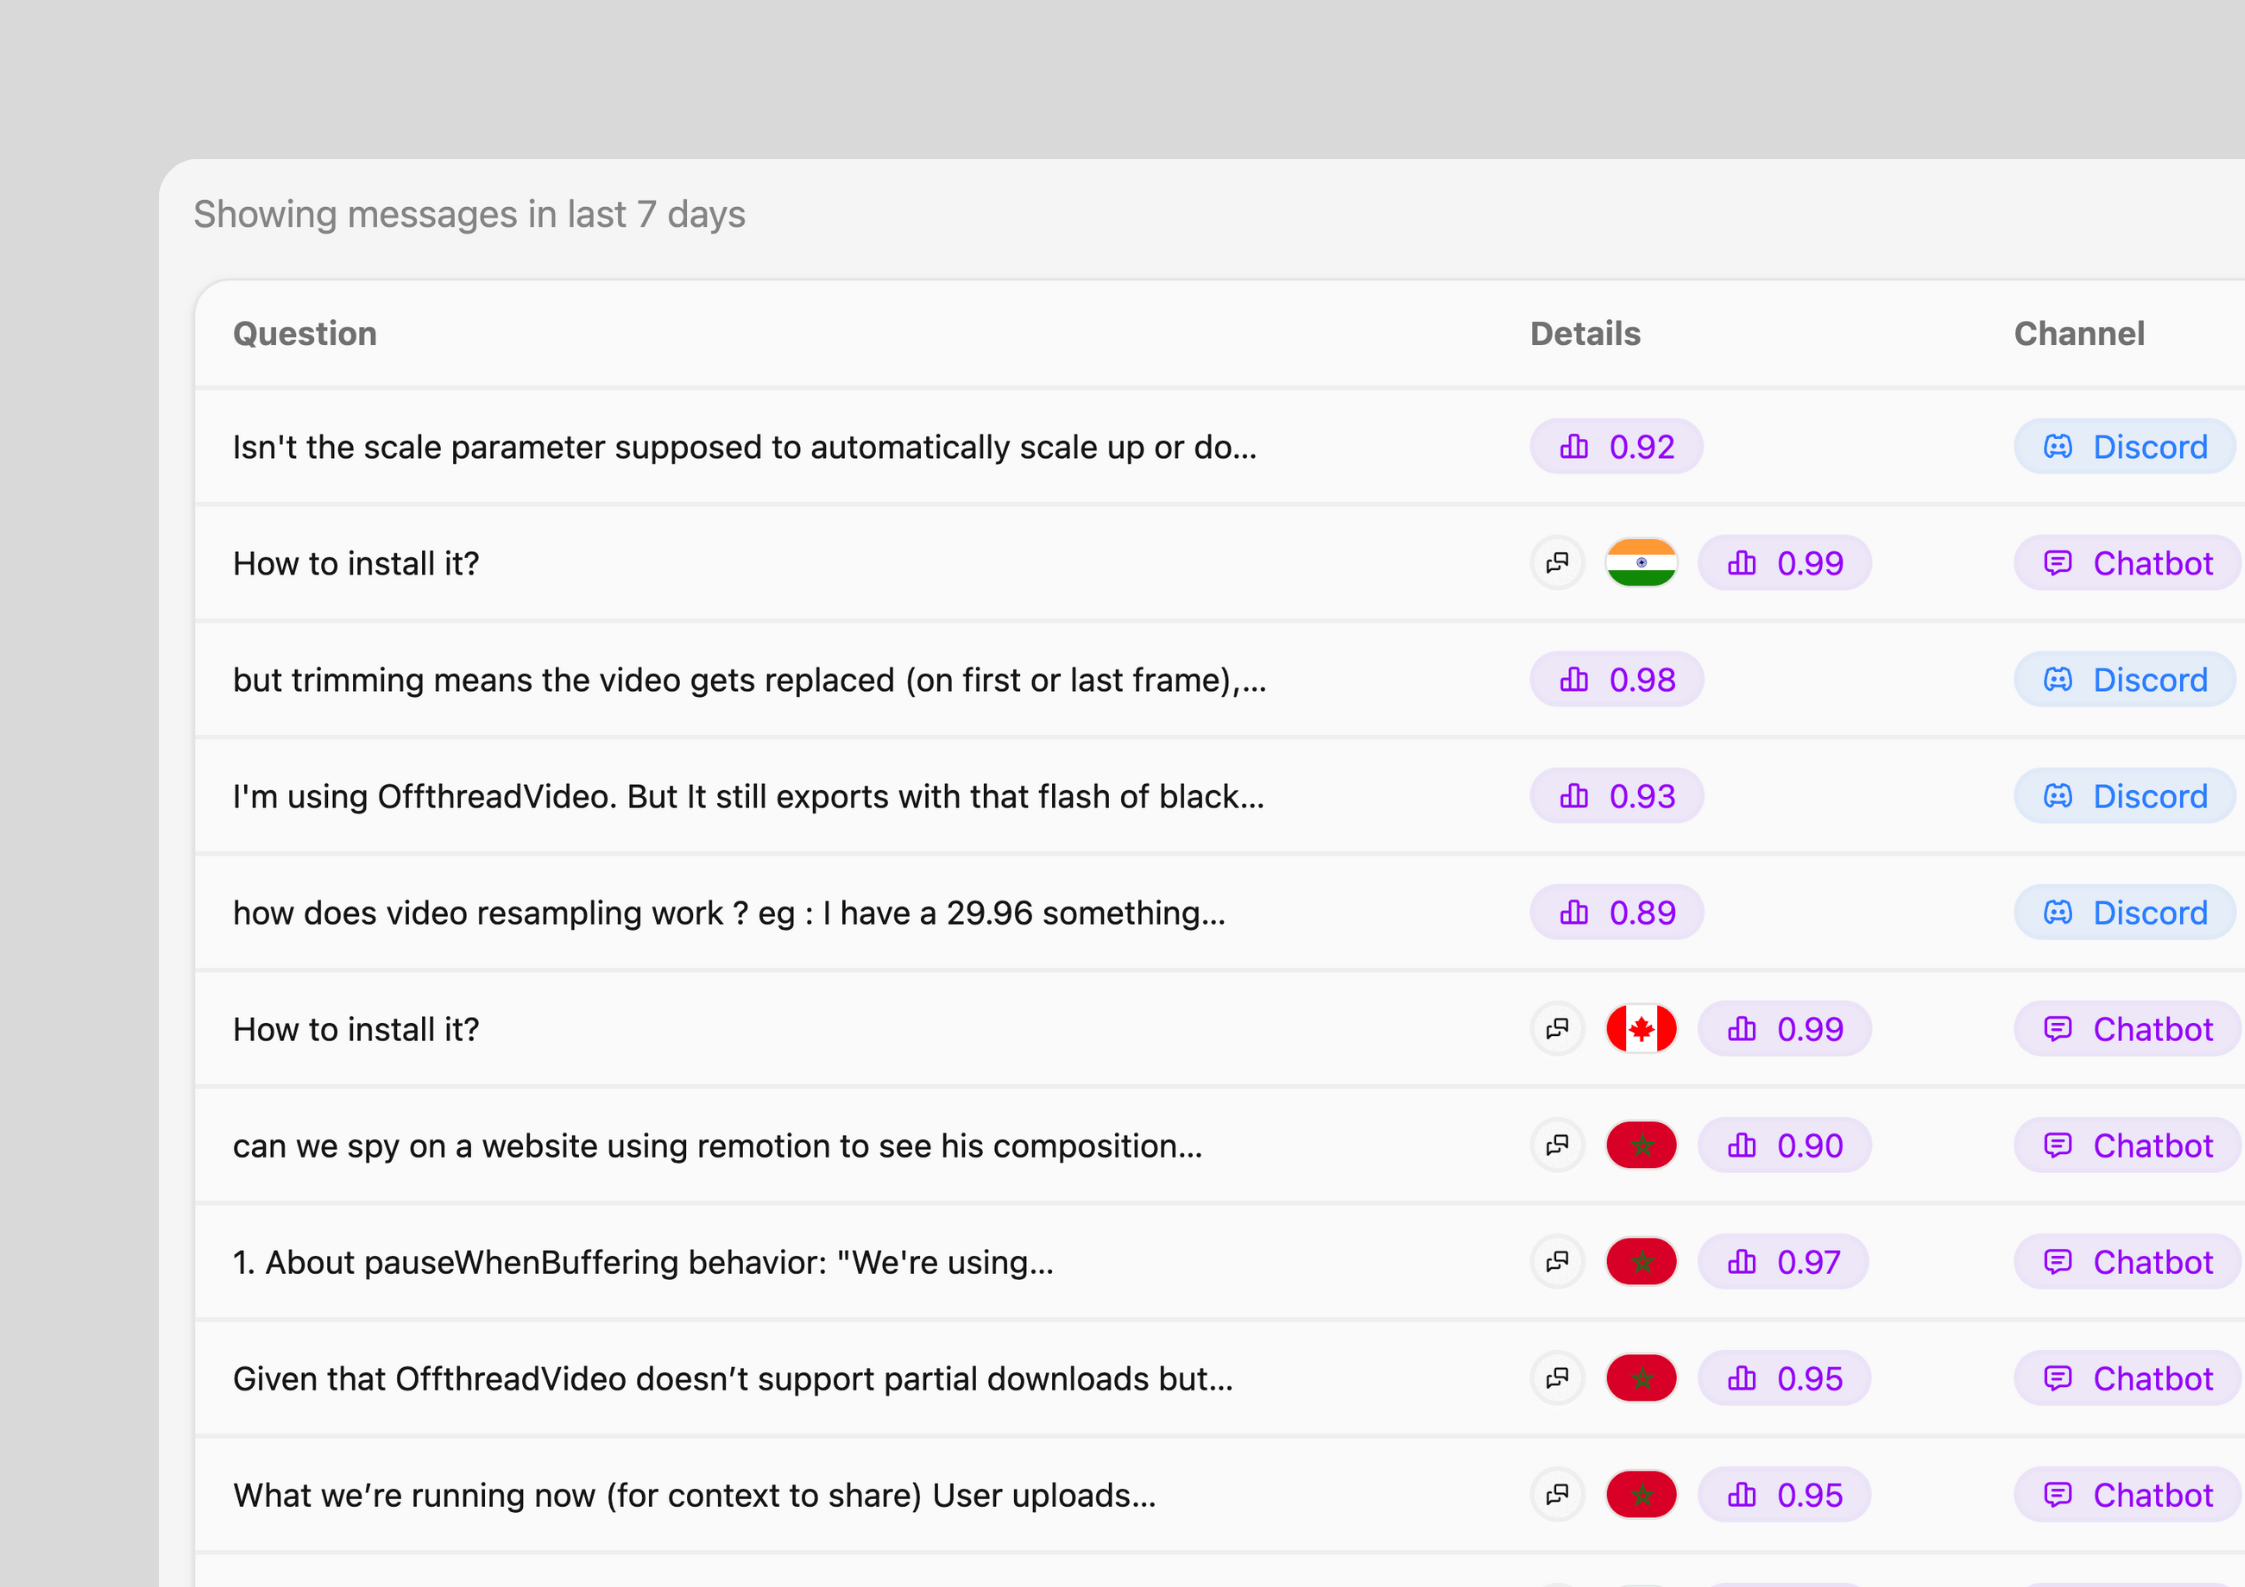Click Morocco flag on 'spy on a website' row
The width and height of the screenshot is (2245, 1587).
[x=1640, y=1145]
